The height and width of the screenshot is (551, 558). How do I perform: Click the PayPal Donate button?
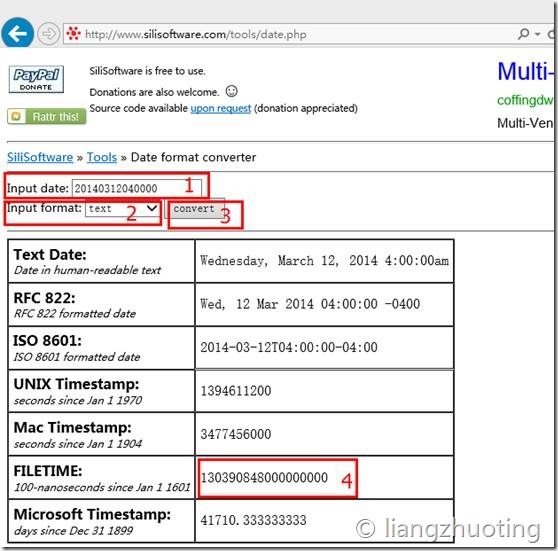tap(36, 79)
